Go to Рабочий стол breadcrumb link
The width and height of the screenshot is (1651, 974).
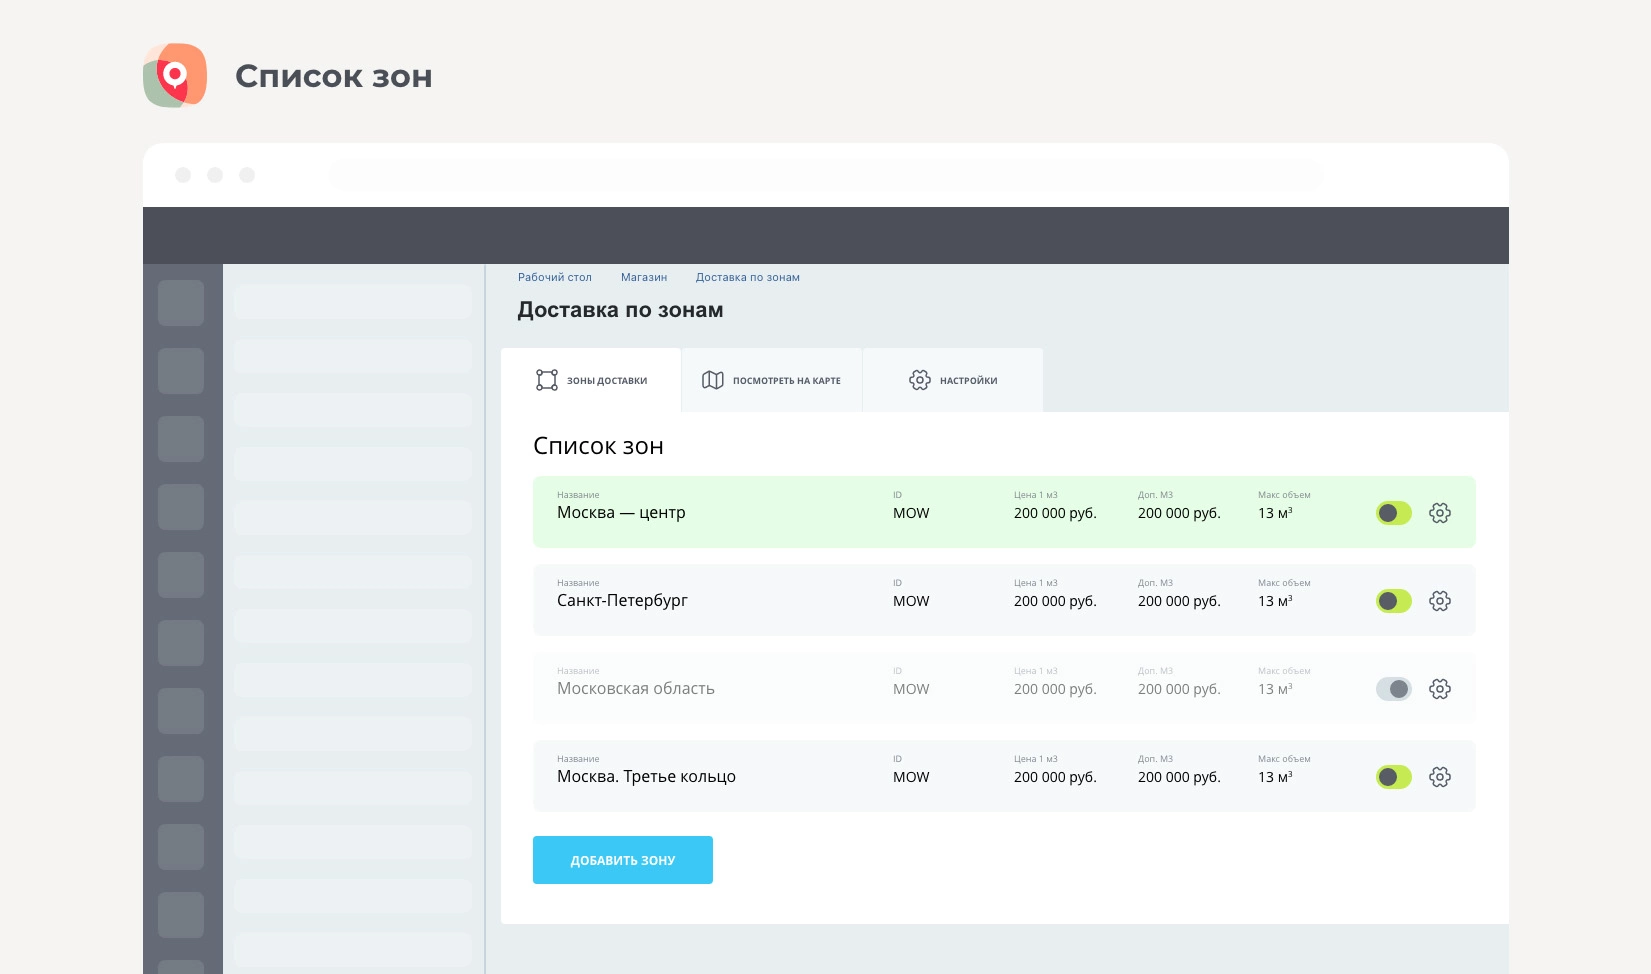tap(555, 278)
